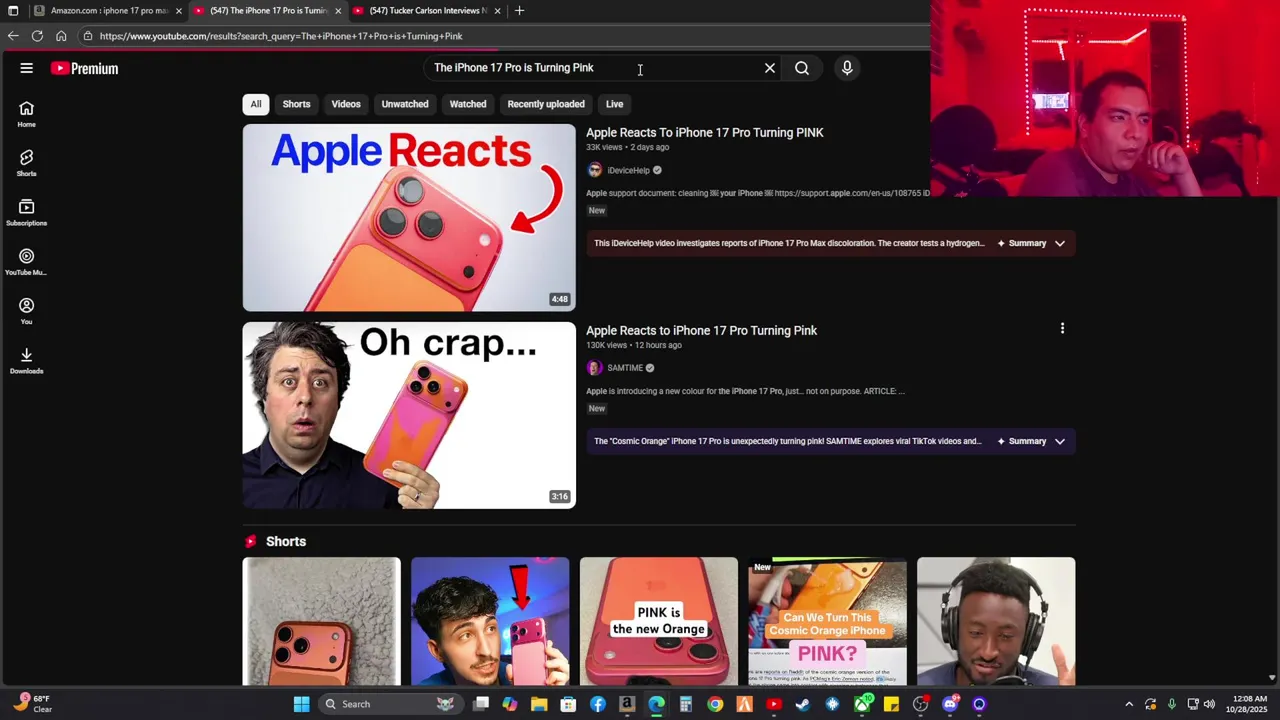Click the browser home button
Viewport: 1280px width, 720px height.
click(61, 36)
